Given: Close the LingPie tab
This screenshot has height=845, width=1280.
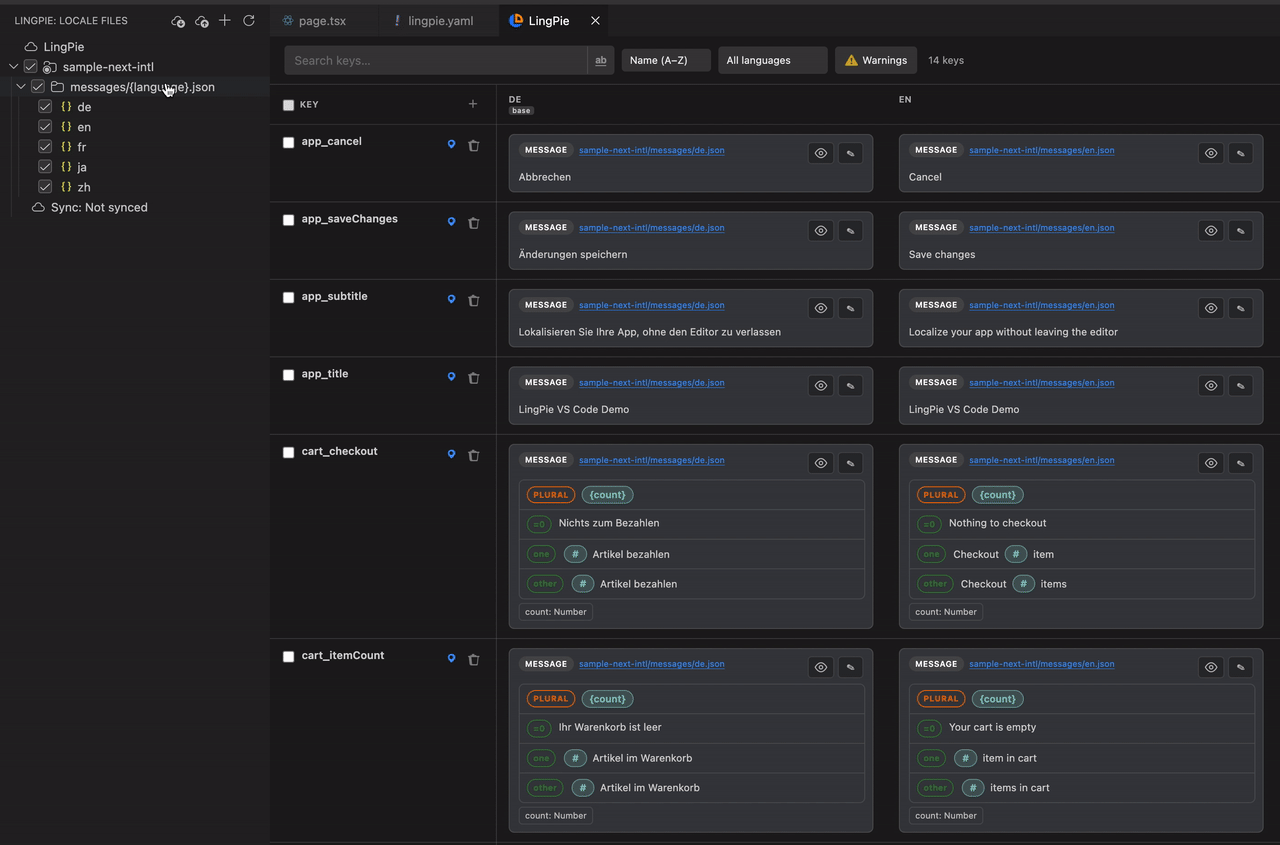Looking at the screenshot, I should [x=596, y=20].
